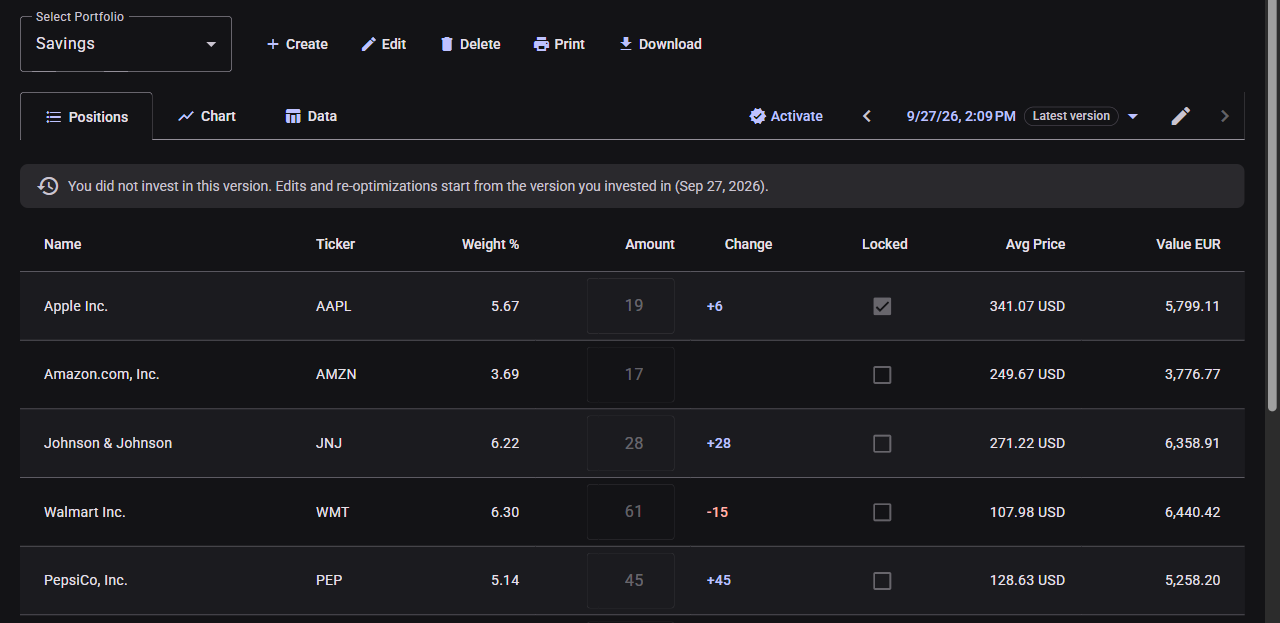
Task: Click the Latest version chip
Action: [1071, 116]
